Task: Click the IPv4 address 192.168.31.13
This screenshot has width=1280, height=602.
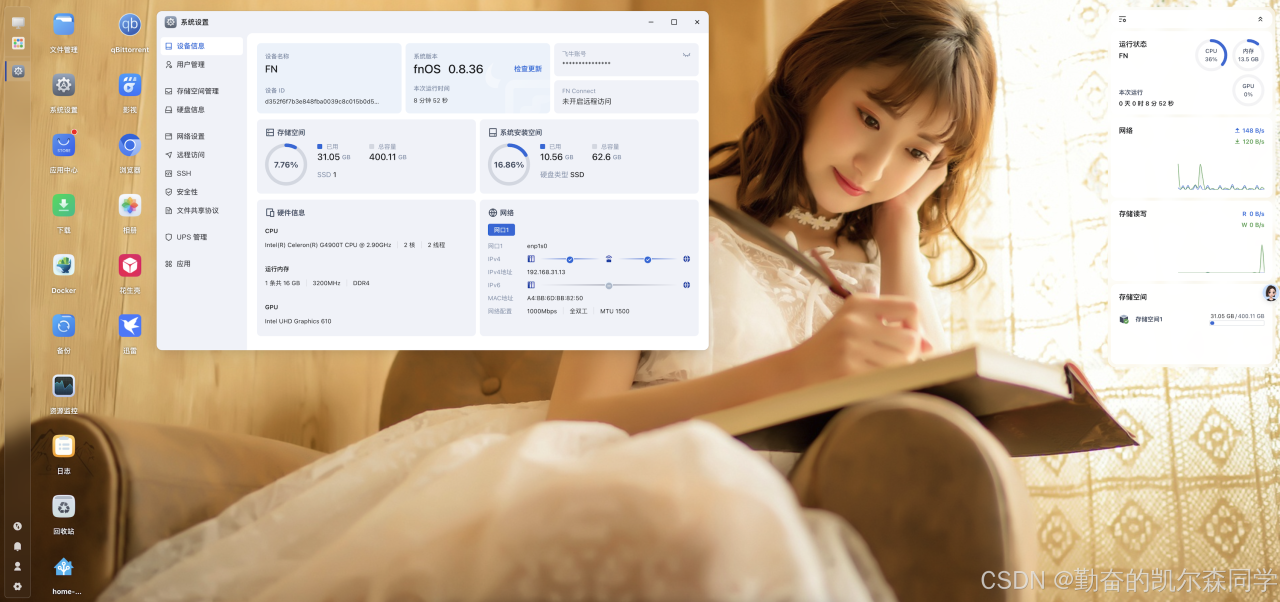Action: click(546, 272)
